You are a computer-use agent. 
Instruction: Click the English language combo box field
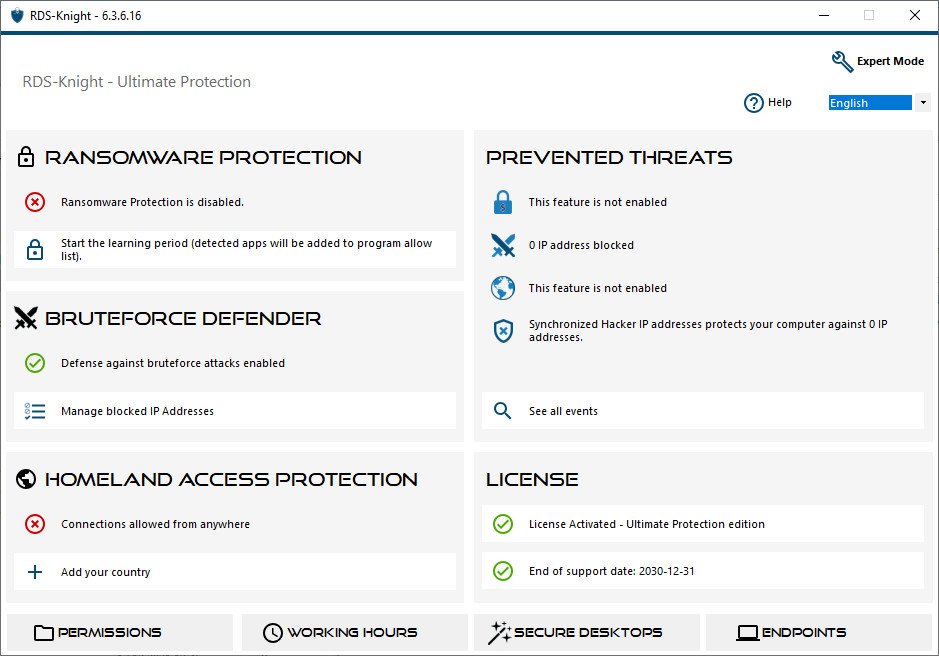pos(870,102)
